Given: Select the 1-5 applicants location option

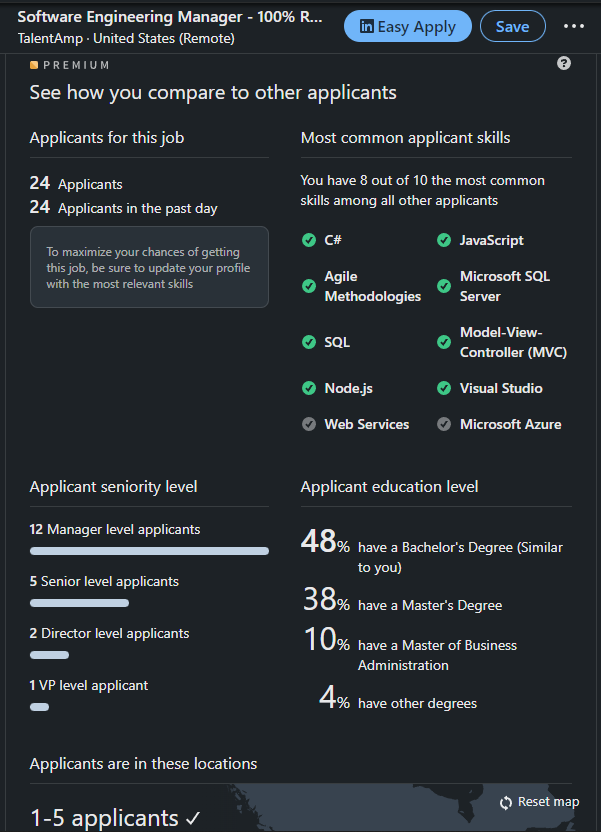Looking at the screenshot, I should 116,818.
